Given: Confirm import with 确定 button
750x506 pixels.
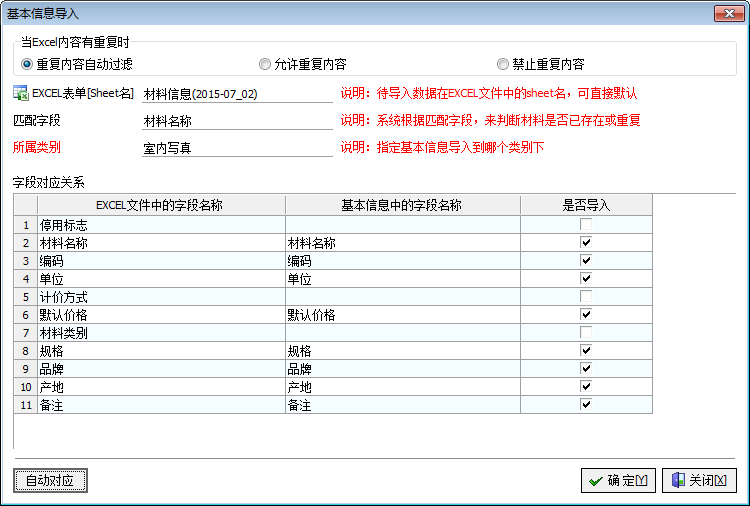Looking at the screenshot, I should point(618,481).
